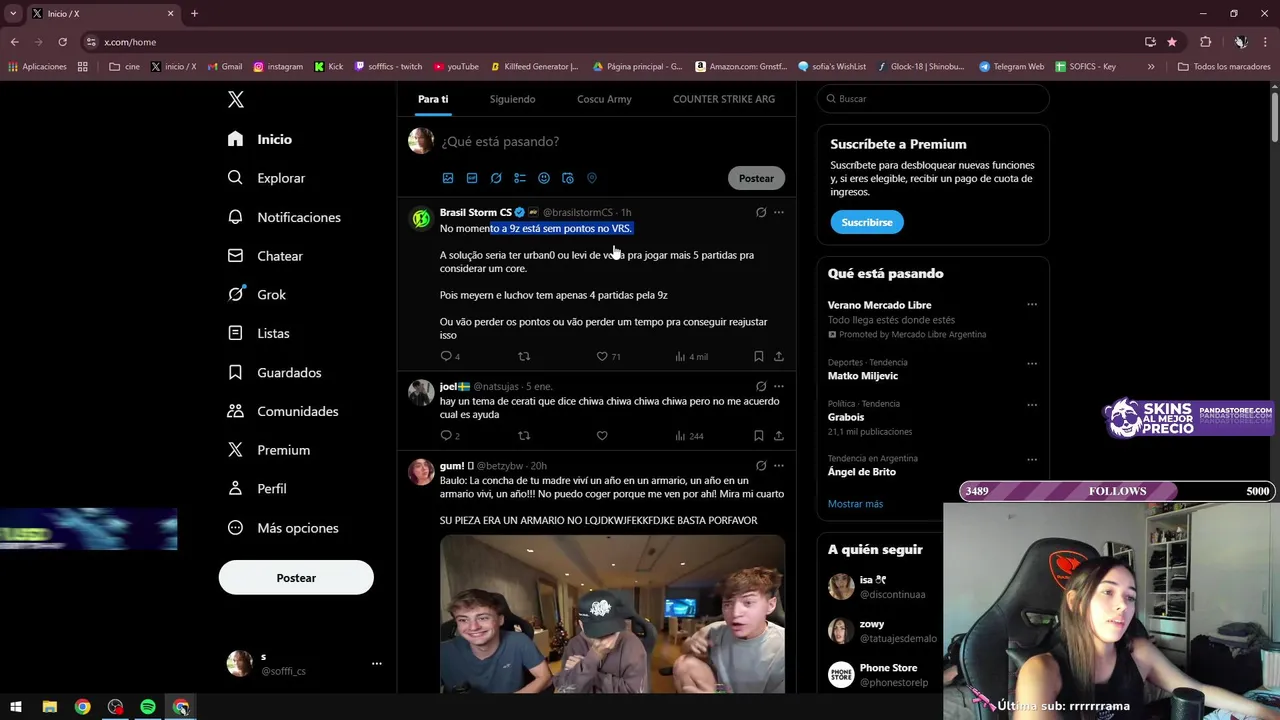Click the Buscar search field

[x=933, y=99]
